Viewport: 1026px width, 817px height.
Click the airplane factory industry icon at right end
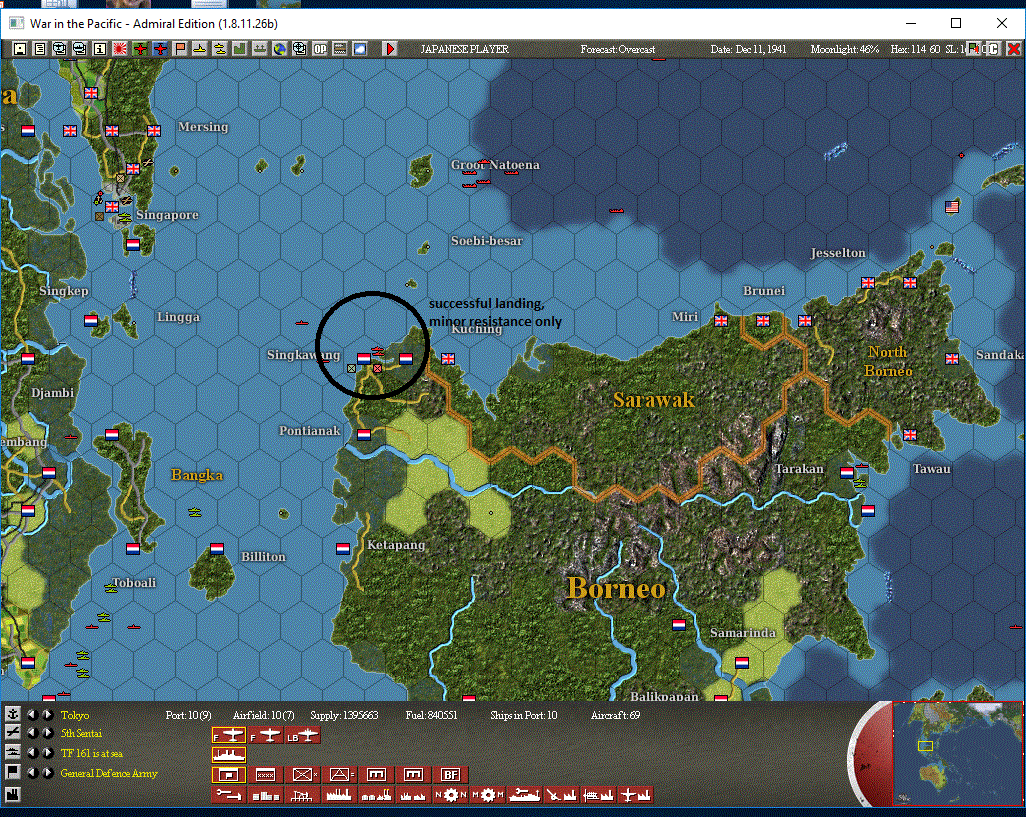[x=635, y=795]
